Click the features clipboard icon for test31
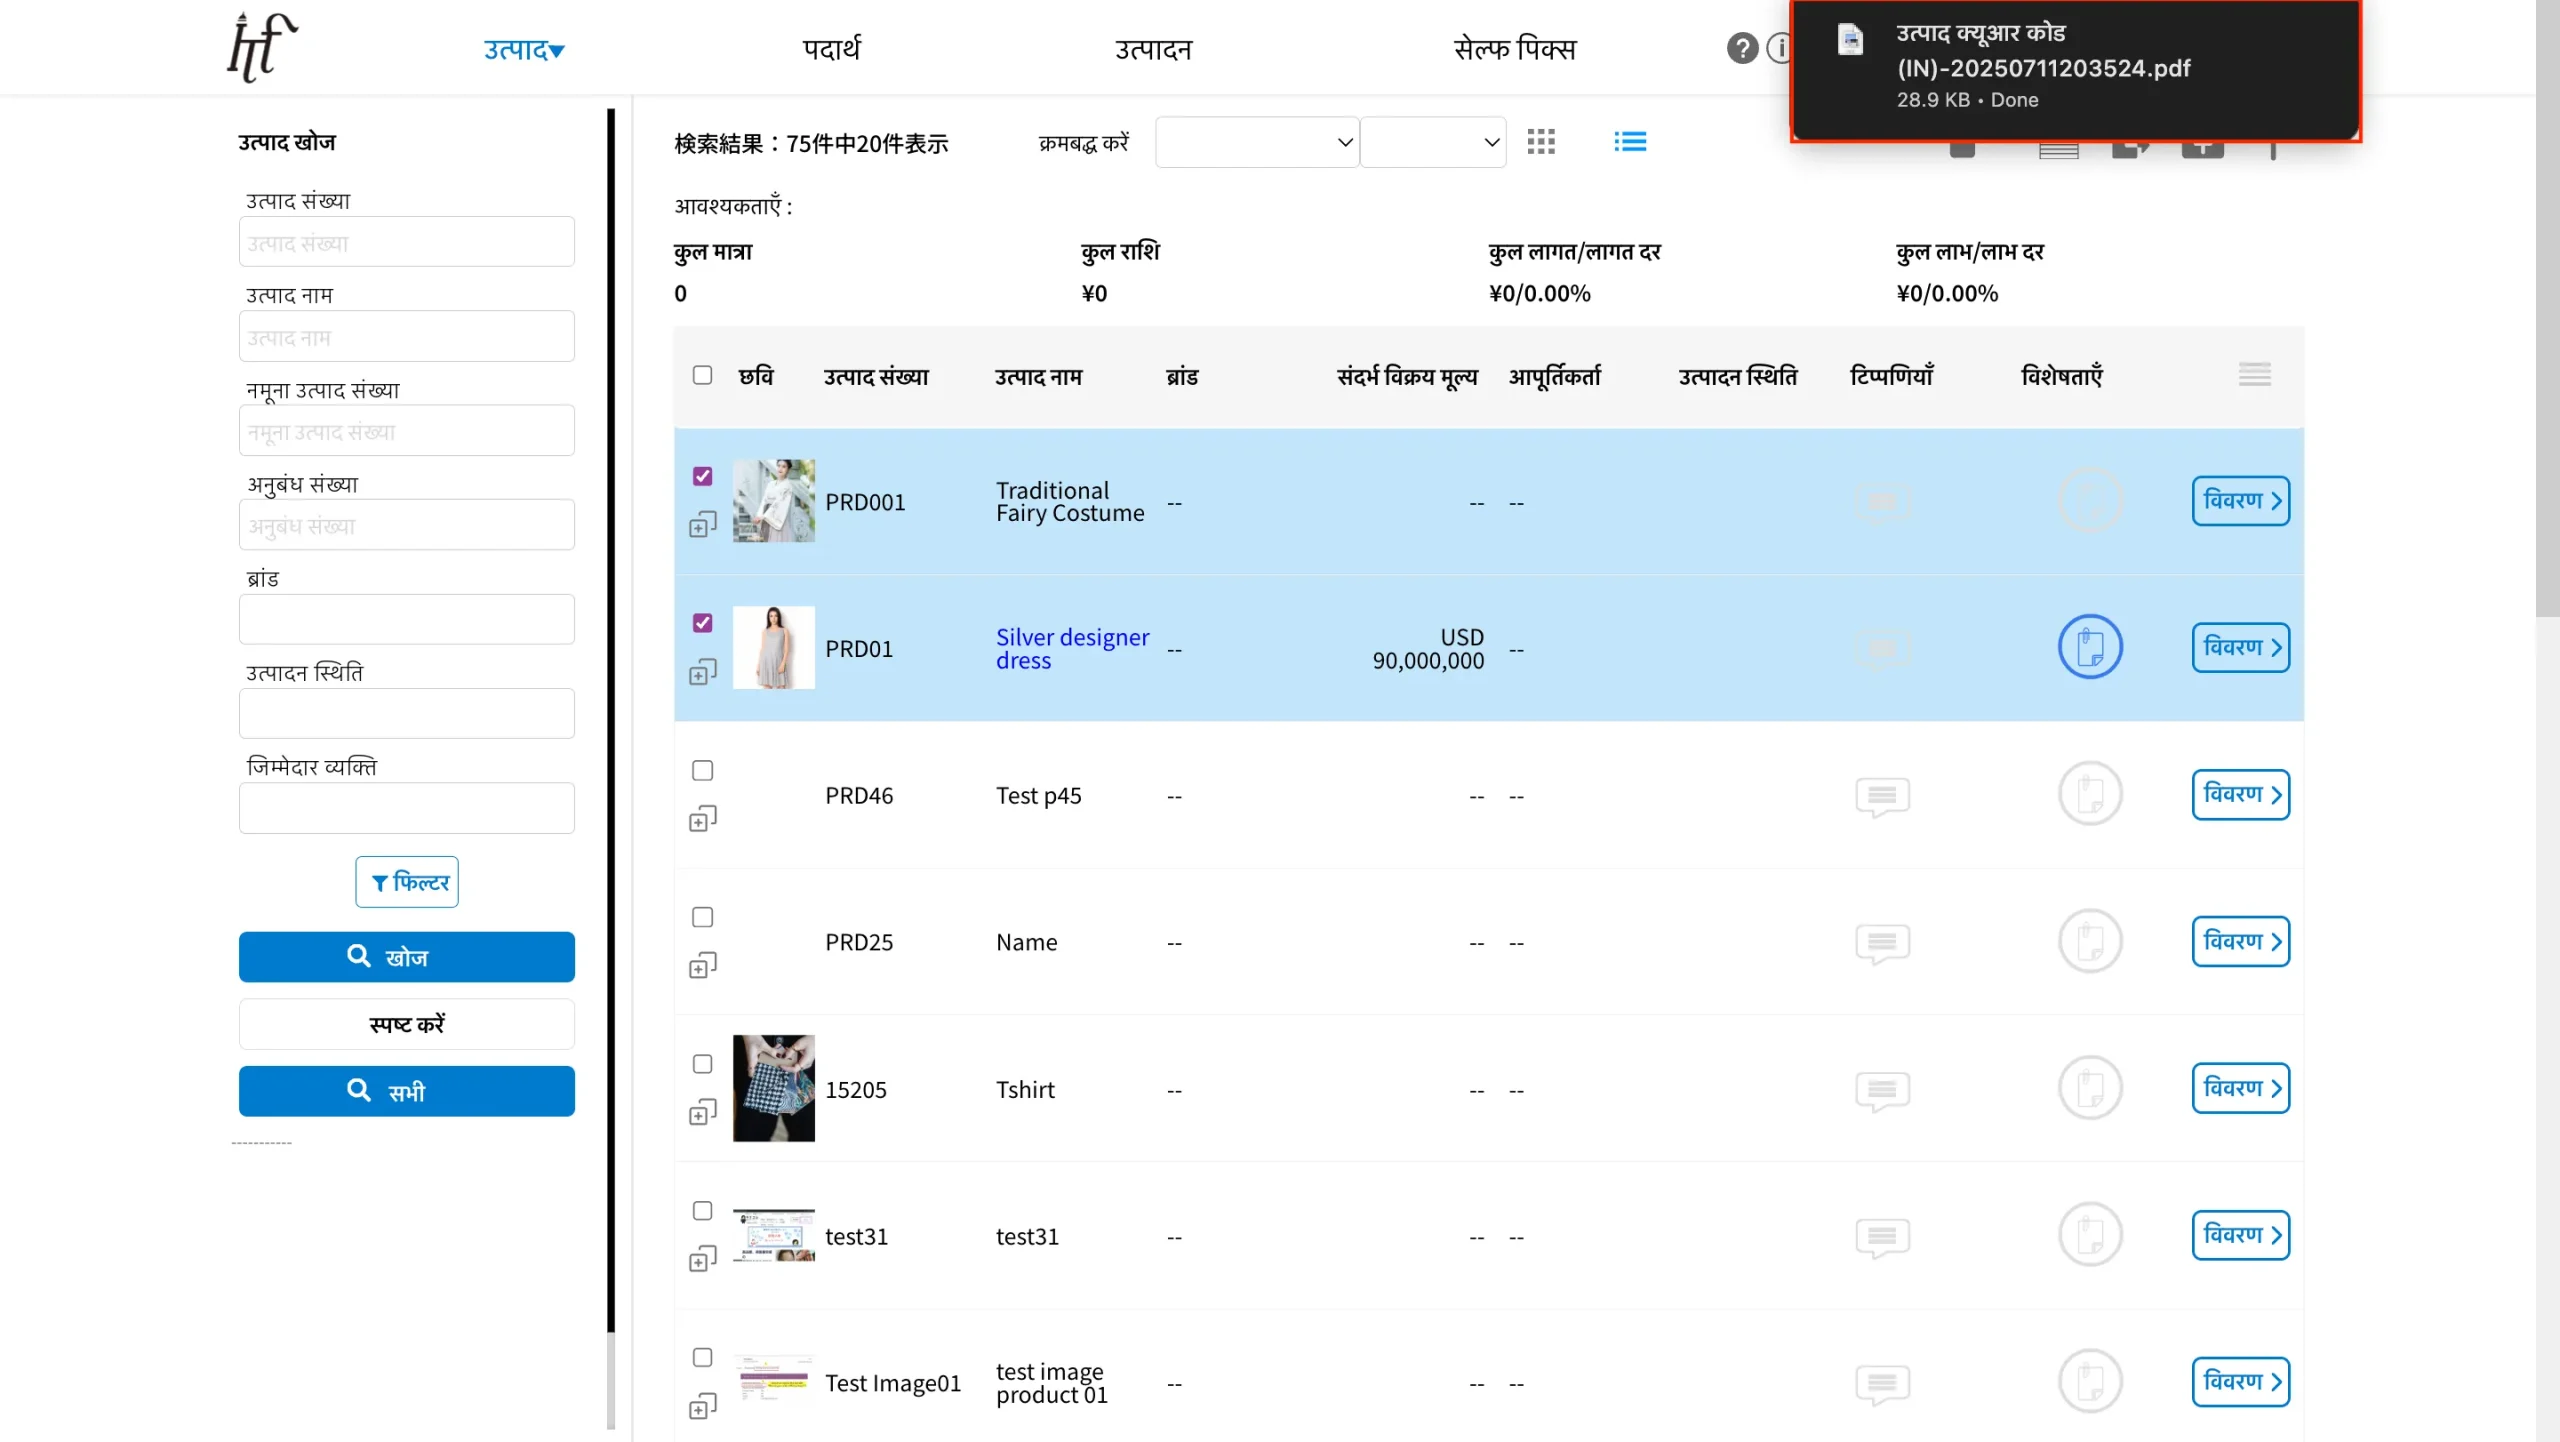Image resolution: width=2560 pixels, height=1442 pixels. click(2090, 1235)
